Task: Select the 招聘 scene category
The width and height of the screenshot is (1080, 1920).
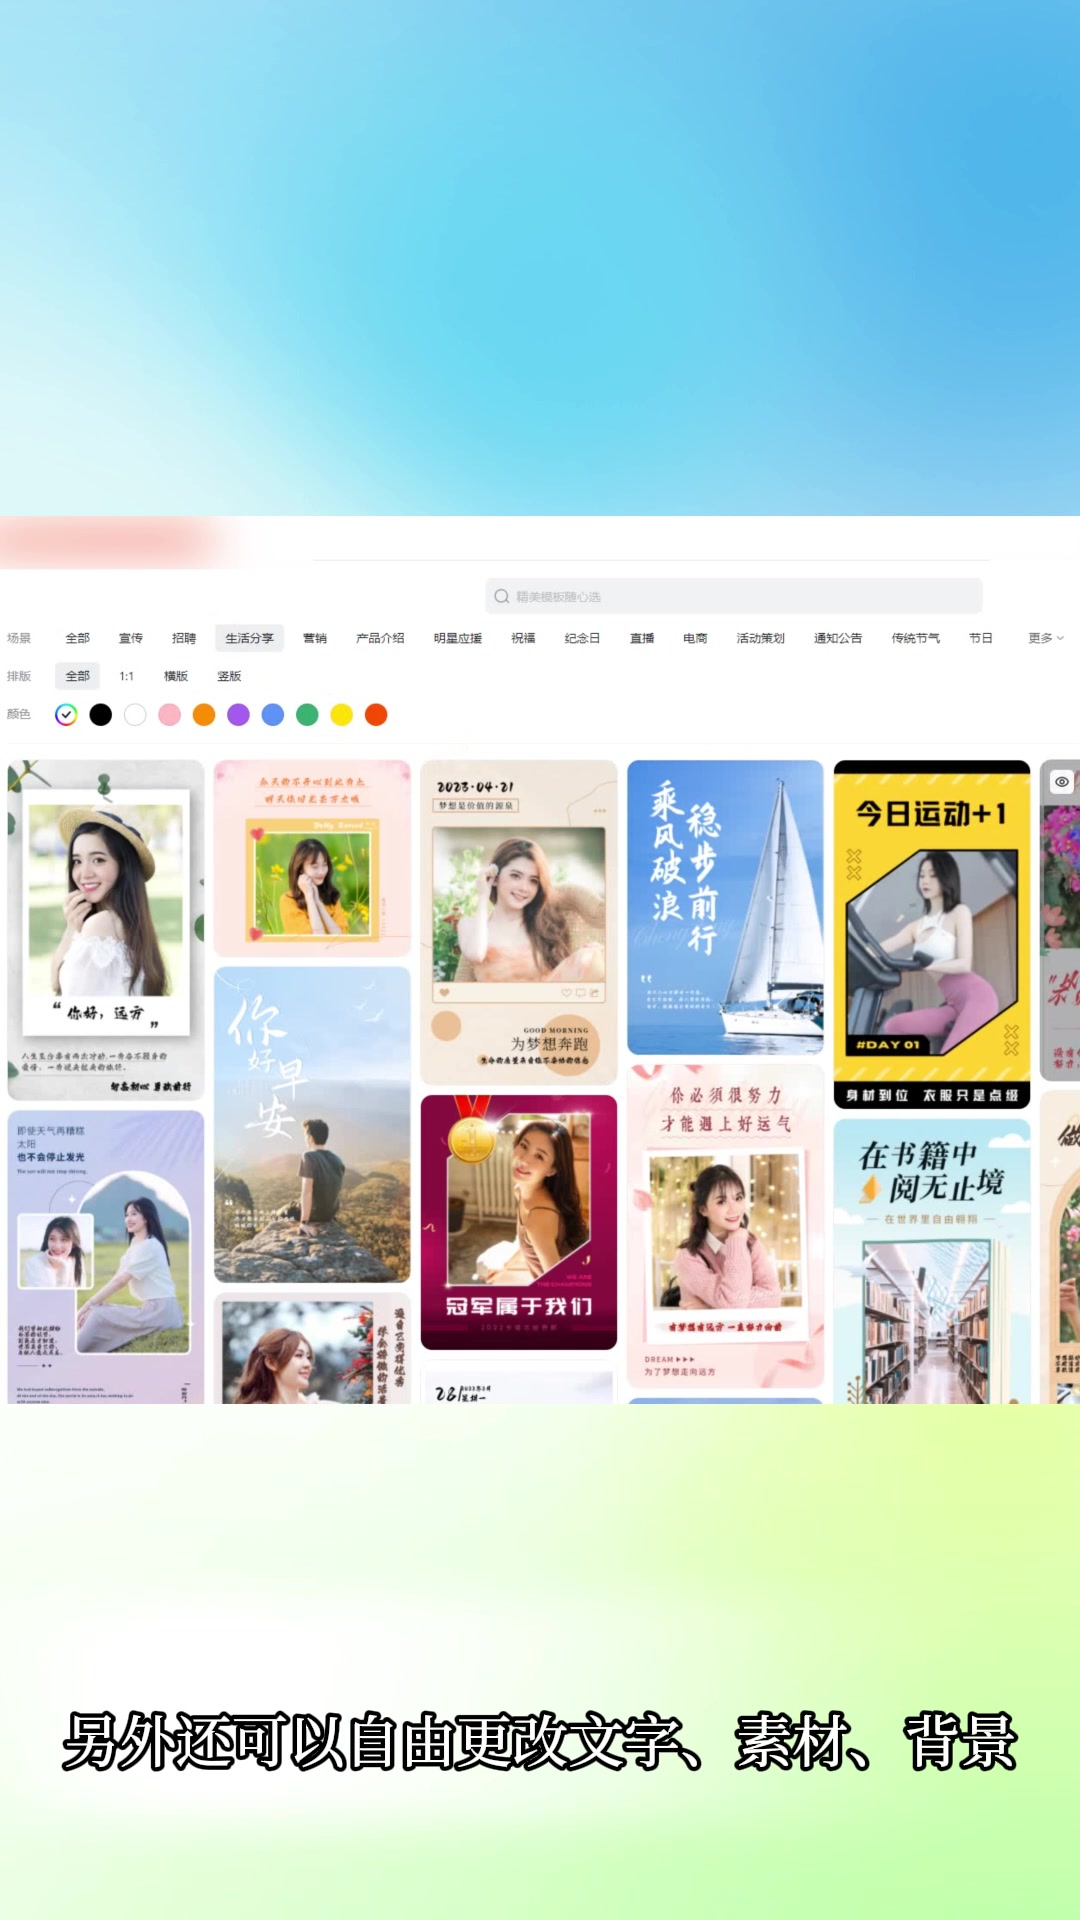Action: pos(184,638)
